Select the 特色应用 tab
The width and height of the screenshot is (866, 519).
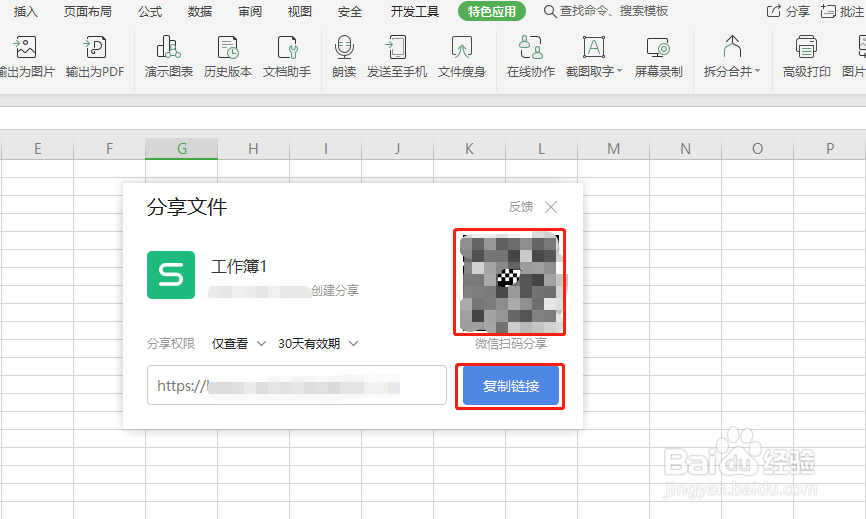point(492,11)
